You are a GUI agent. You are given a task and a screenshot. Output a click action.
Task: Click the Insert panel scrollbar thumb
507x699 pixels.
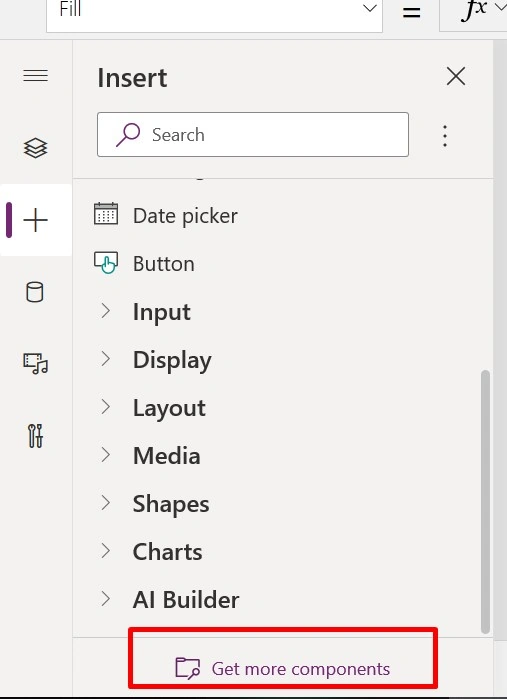[486, 502]
